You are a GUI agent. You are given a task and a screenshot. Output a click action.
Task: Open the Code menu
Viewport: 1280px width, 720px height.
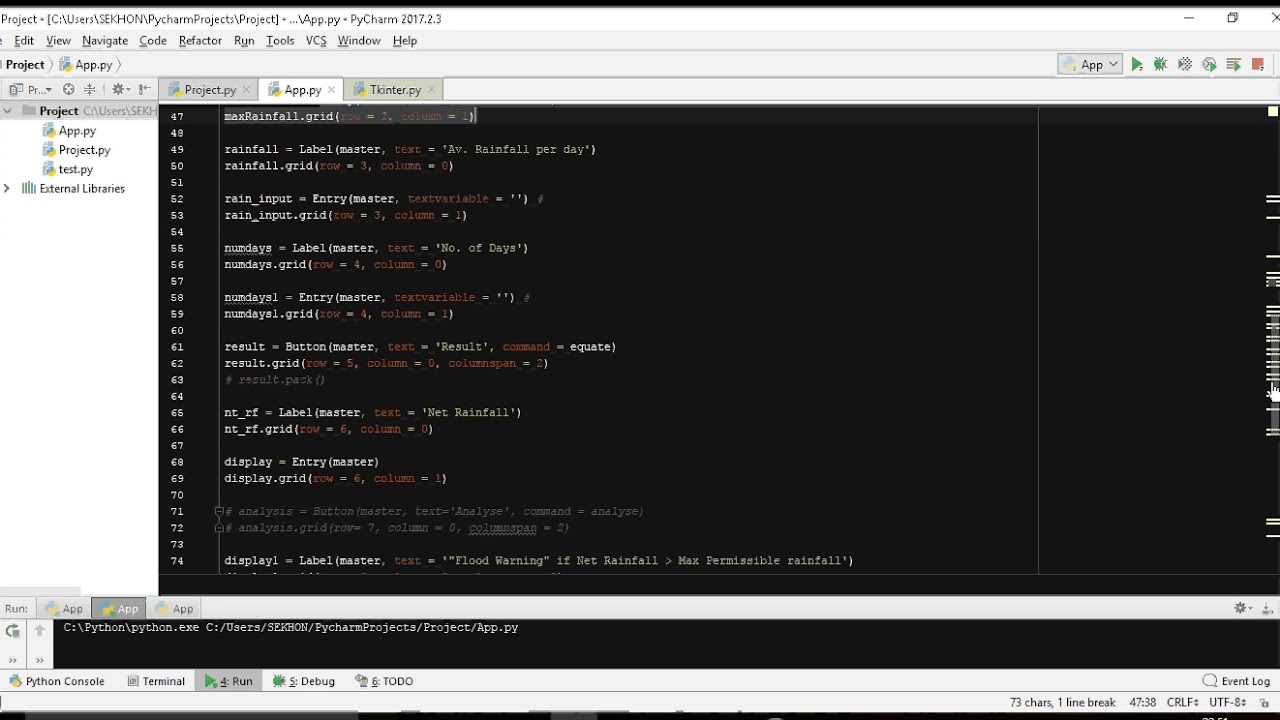click(153, 41)
